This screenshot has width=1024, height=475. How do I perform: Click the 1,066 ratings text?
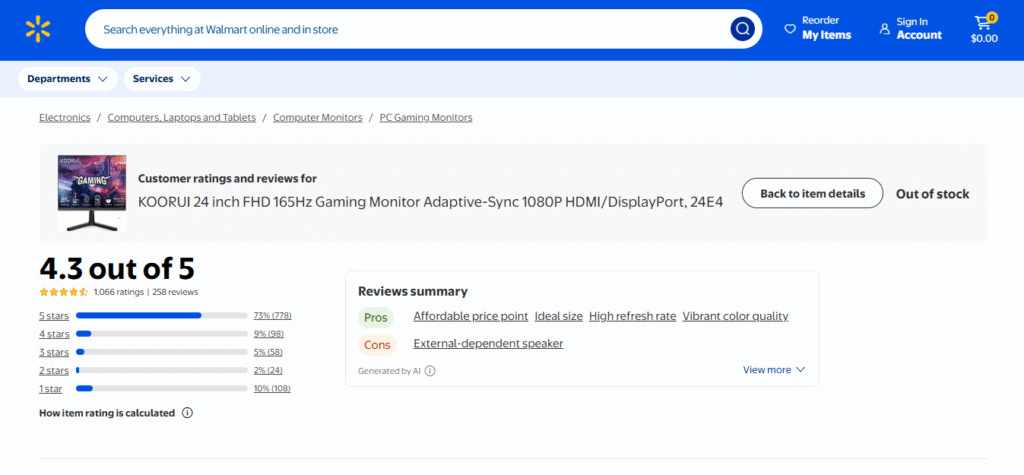click(119, 292)
